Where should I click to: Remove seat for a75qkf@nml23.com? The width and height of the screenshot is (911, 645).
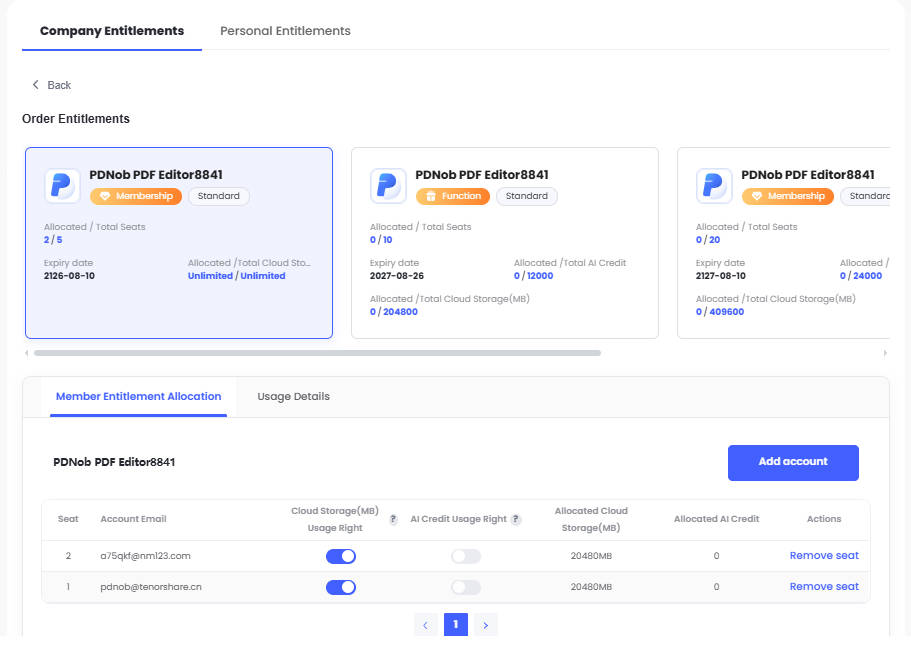click(824, 556)
